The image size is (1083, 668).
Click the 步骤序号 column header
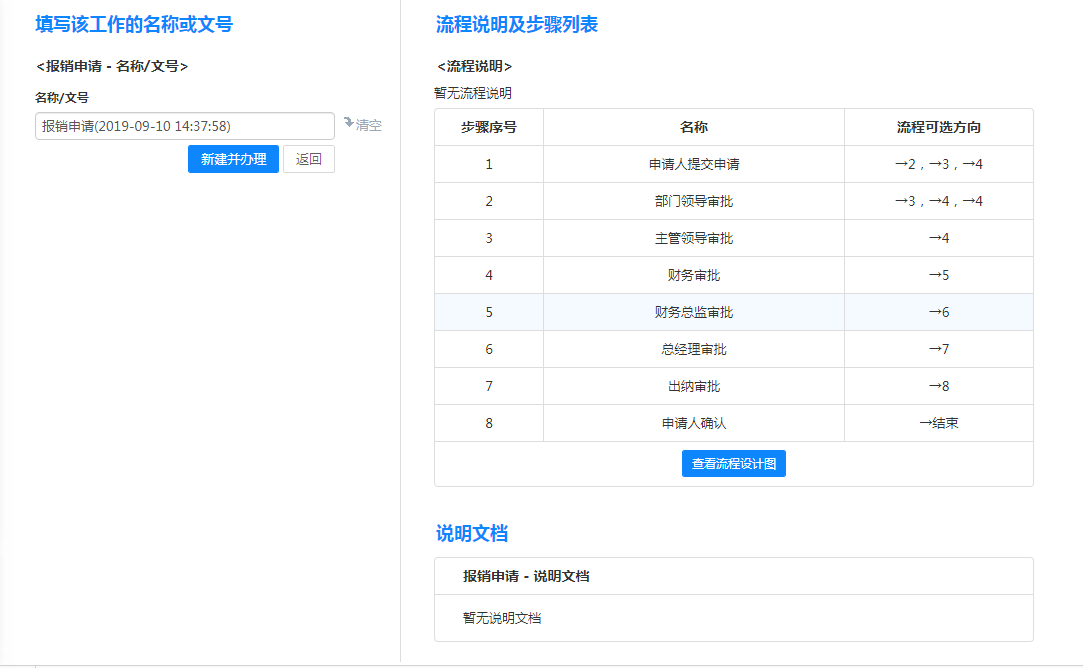pyautogui.click(x=488, y=127)
